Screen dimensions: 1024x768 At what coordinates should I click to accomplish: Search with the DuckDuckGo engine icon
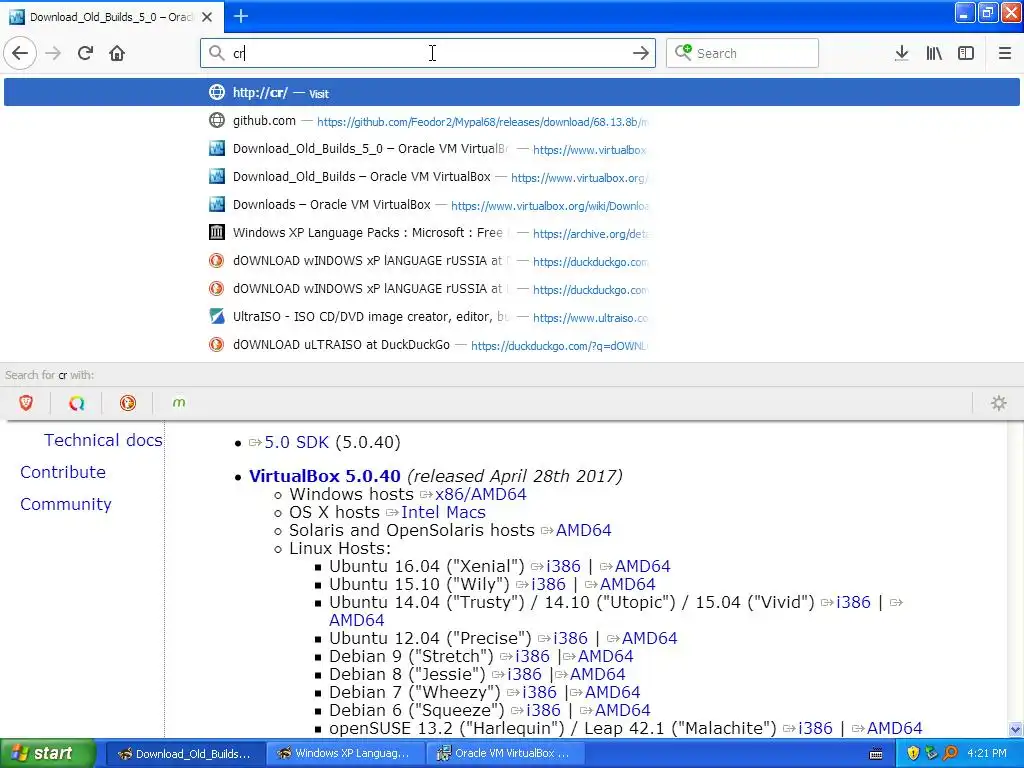click(x=128, y=403)
